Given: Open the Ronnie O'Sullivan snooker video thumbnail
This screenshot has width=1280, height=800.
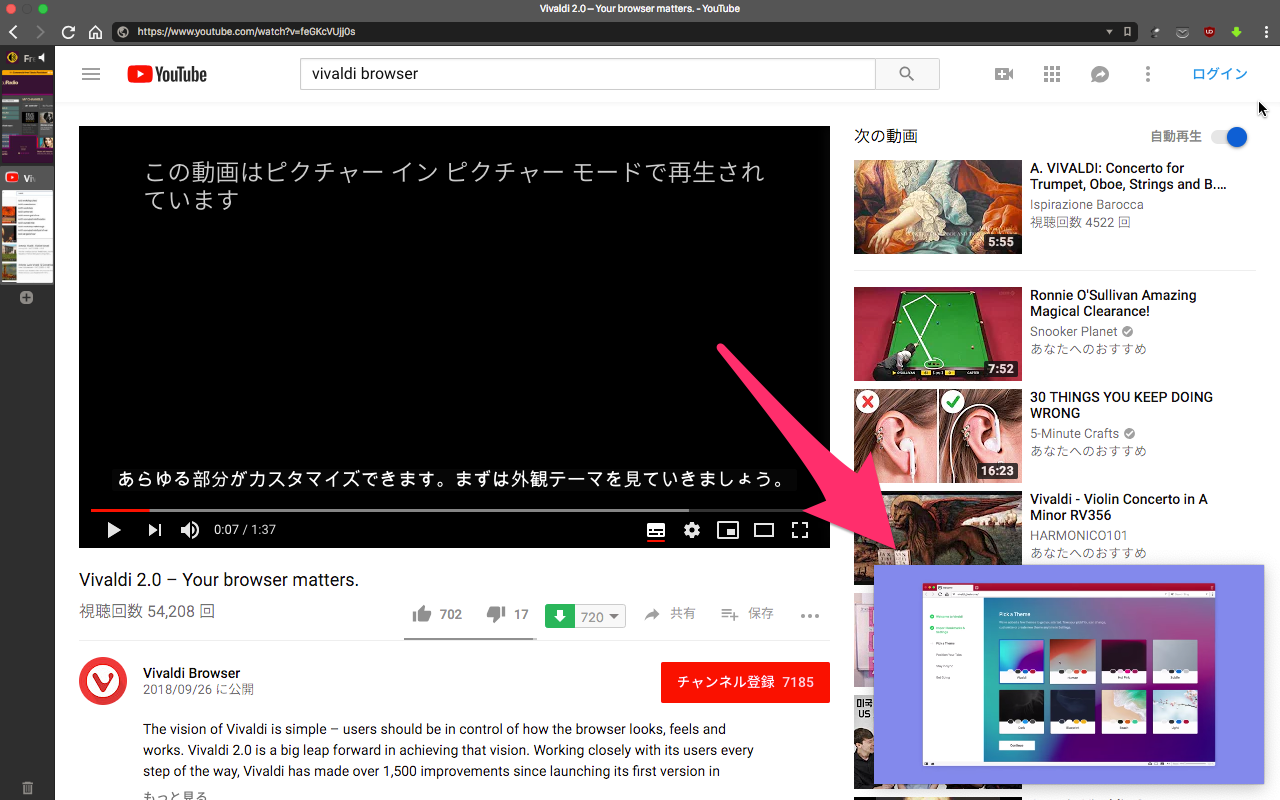Looking at the screenshot, I should (x=938, y=334).
